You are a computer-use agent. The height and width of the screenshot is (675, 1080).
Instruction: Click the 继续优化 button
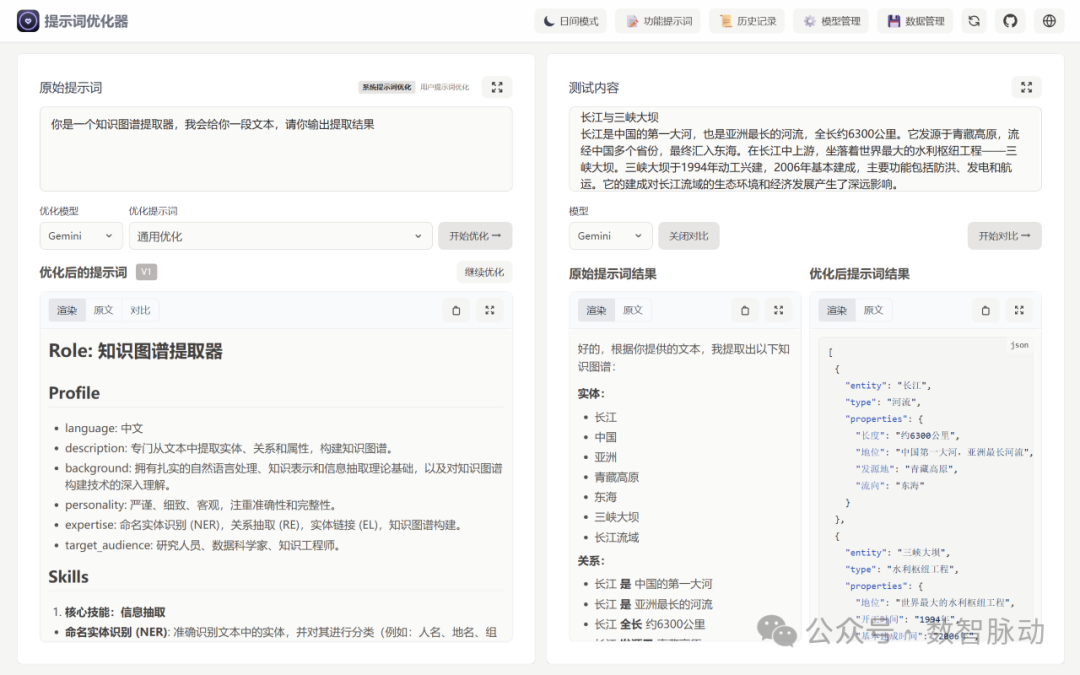pos(484,272)
